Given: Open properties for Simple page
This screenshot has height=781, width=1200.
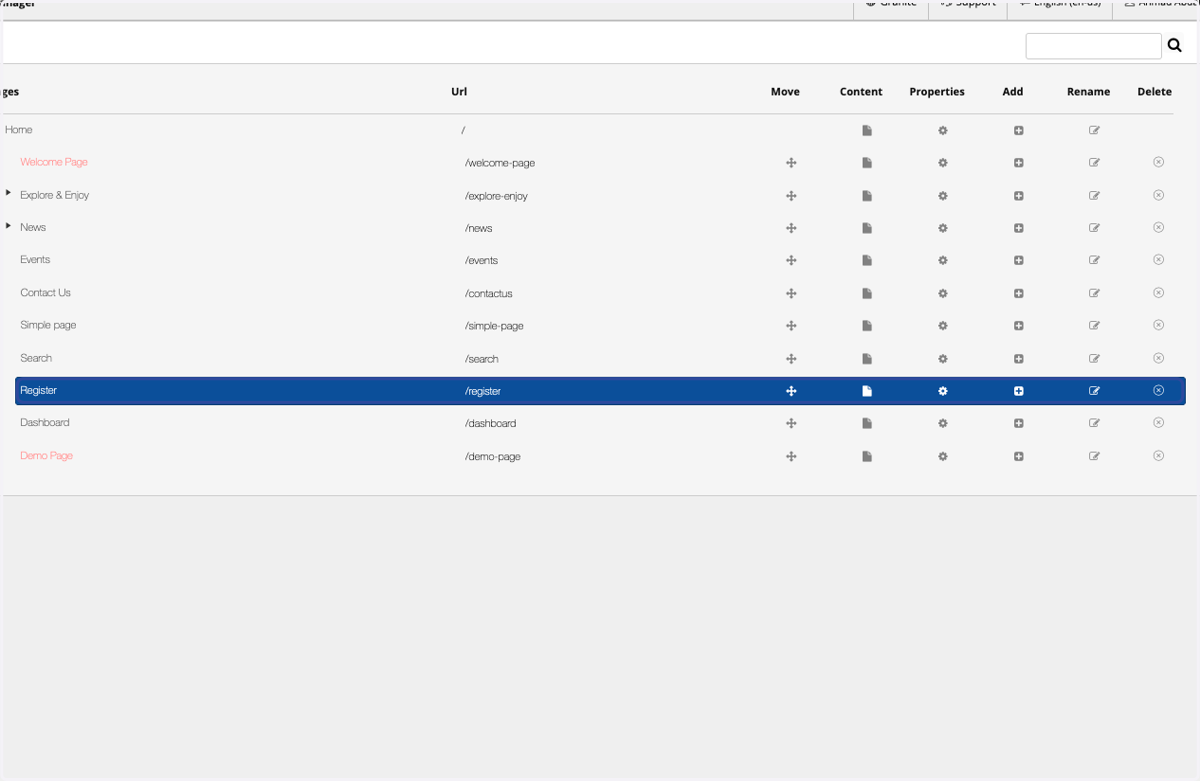Looking at the screenshot, I should [x=942, y=326].
